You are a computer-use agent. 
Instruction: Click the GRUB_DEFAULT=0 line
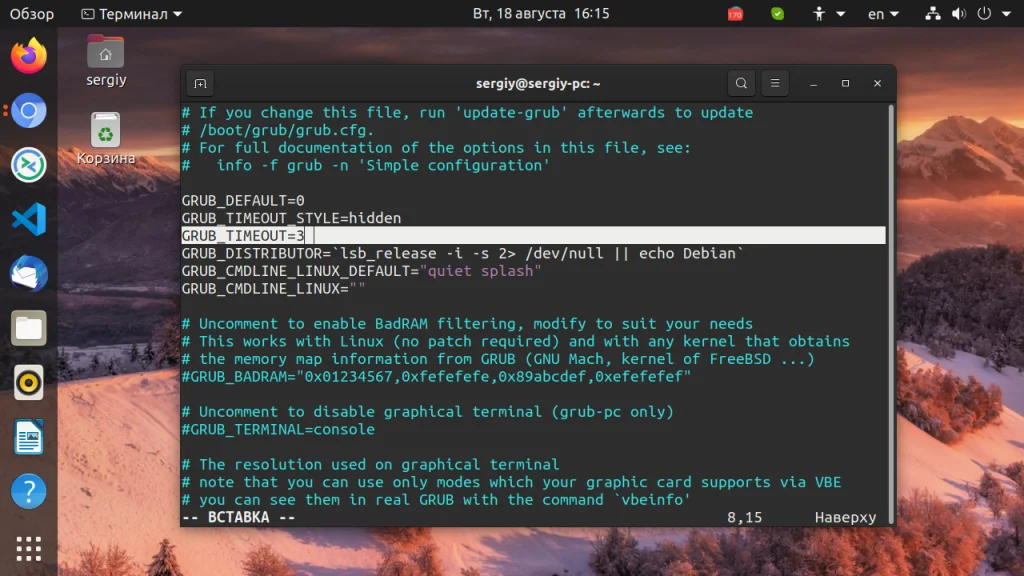click(243, 200)
